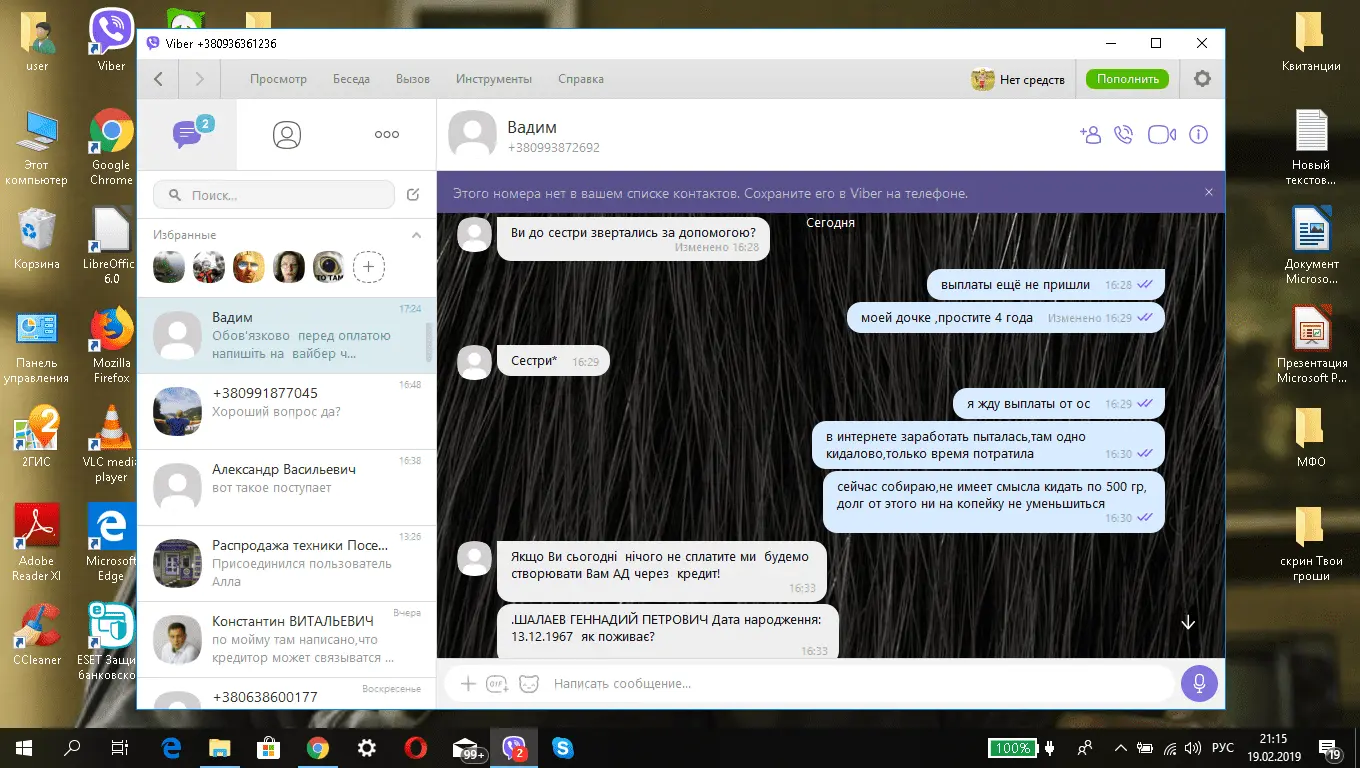Click the plus attachment icon
Image resolution: width=1360 pixels, height=768 pixels.
coord(467,684)
